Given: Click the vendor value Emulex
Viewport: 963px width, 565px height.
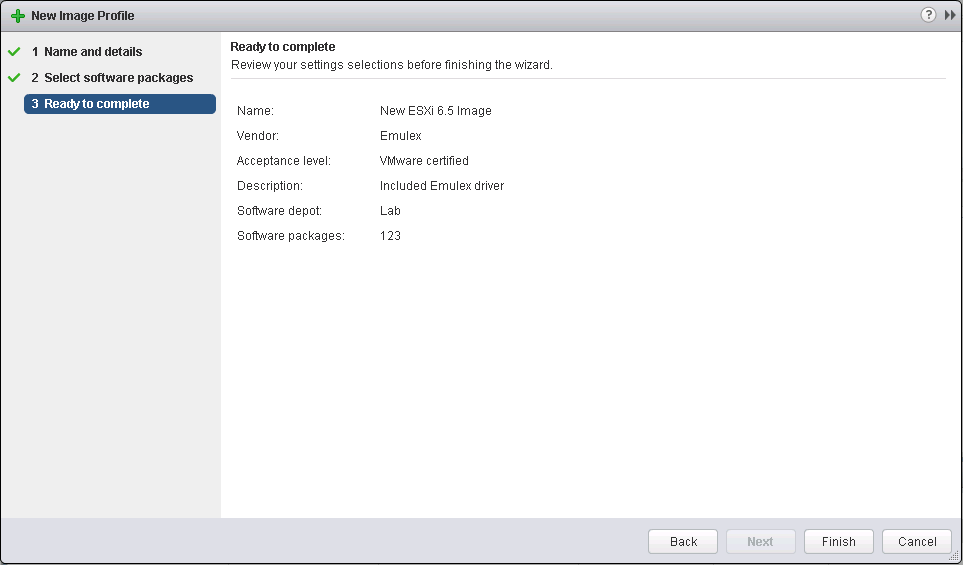Looking at the screenshot, I should coord(401,136).
